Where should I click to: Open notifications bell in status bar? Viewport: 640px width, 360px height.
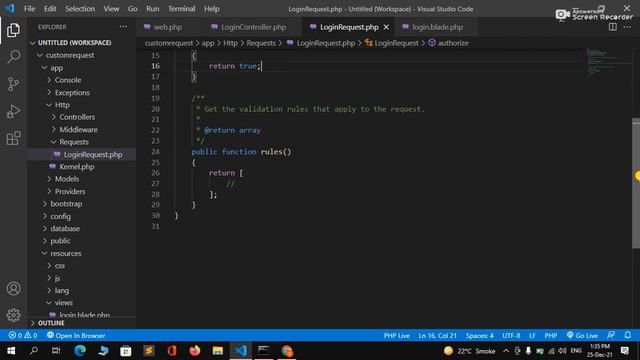[628, 335]
